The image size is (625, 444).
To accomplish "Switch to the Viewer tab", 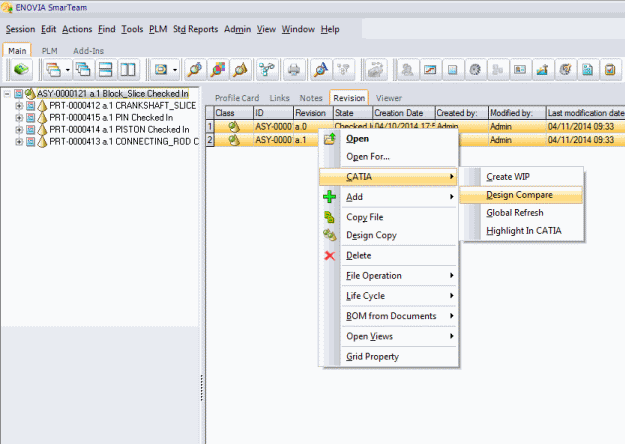I will 389,98.
